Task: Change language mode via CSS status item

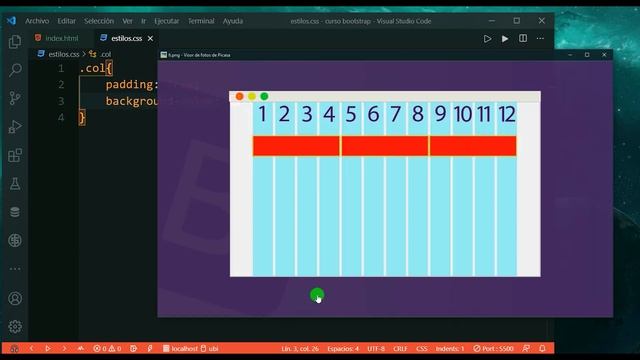Action: 422,349
